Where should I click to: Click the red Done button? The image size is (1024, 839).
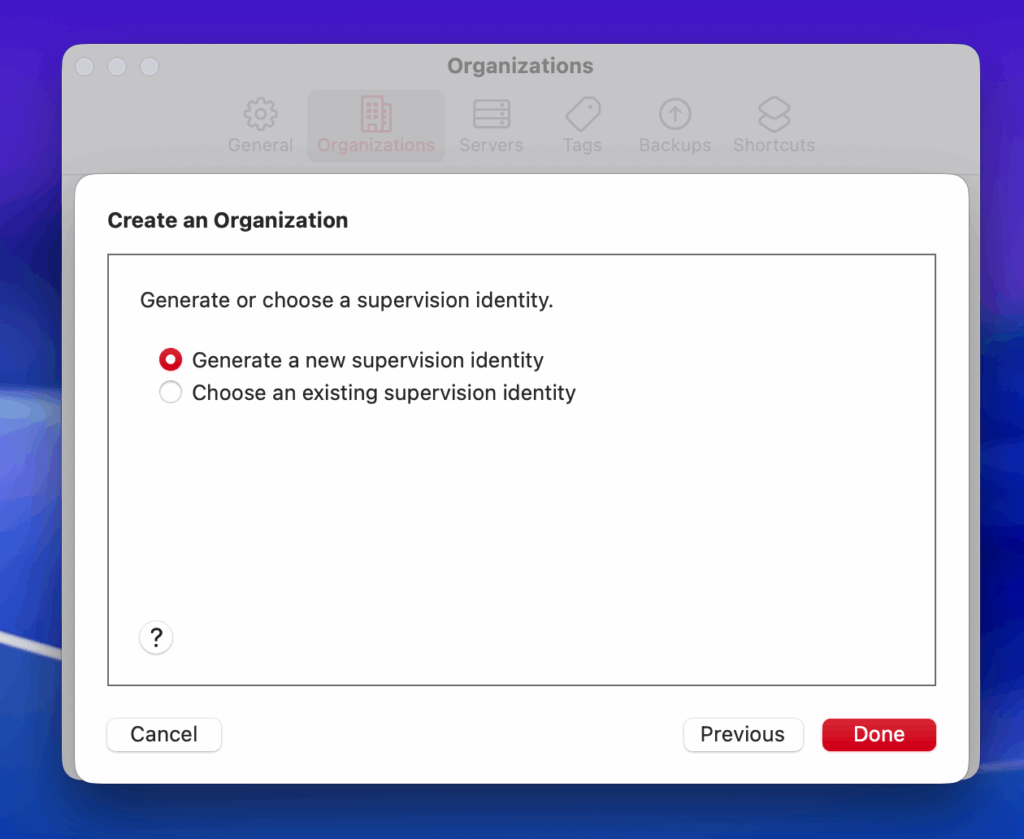tap(879, 734)
